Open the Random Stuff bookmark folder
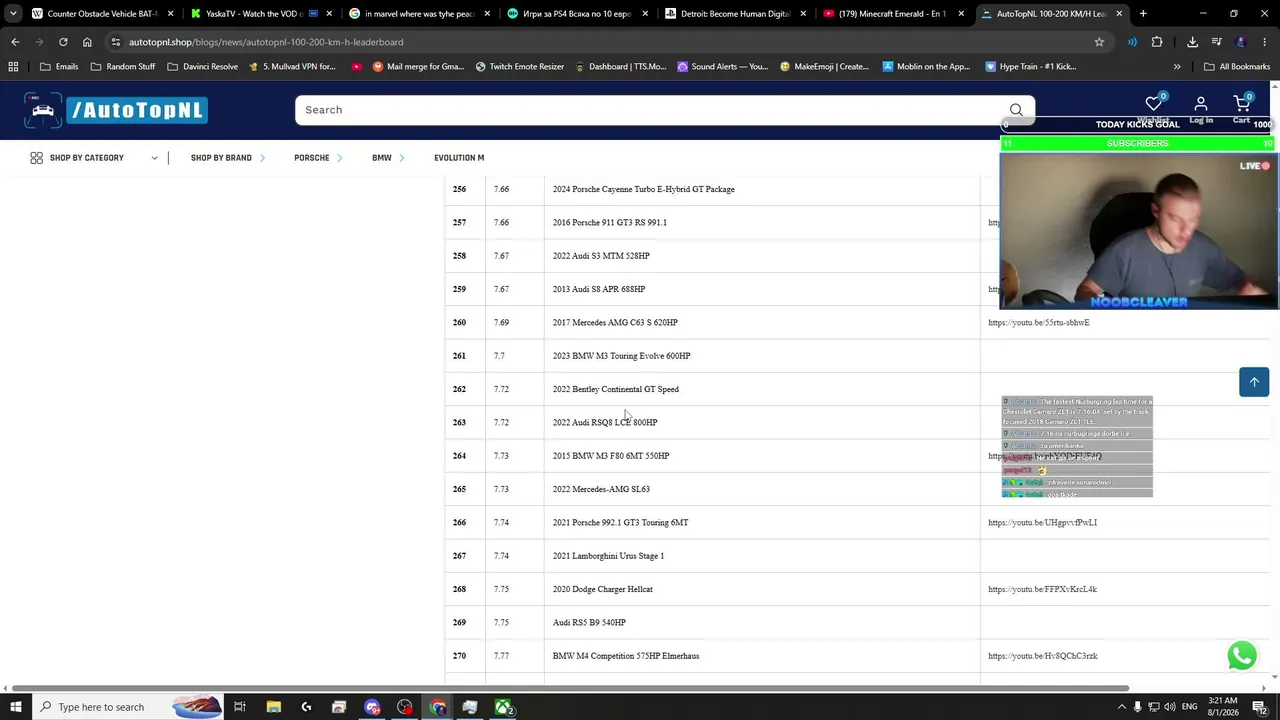The height and width of the screenshot is (720, 1280). [x=123, y=67]
